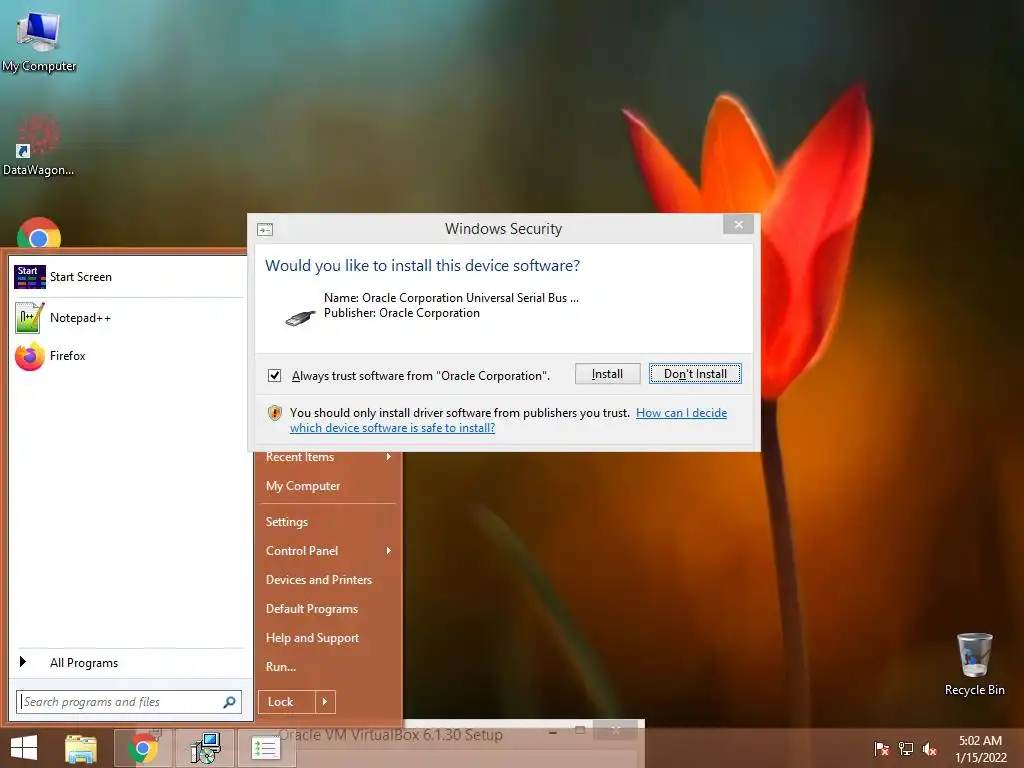Open the Recycle Bin
1024x768 pixels.
[974, 664]
